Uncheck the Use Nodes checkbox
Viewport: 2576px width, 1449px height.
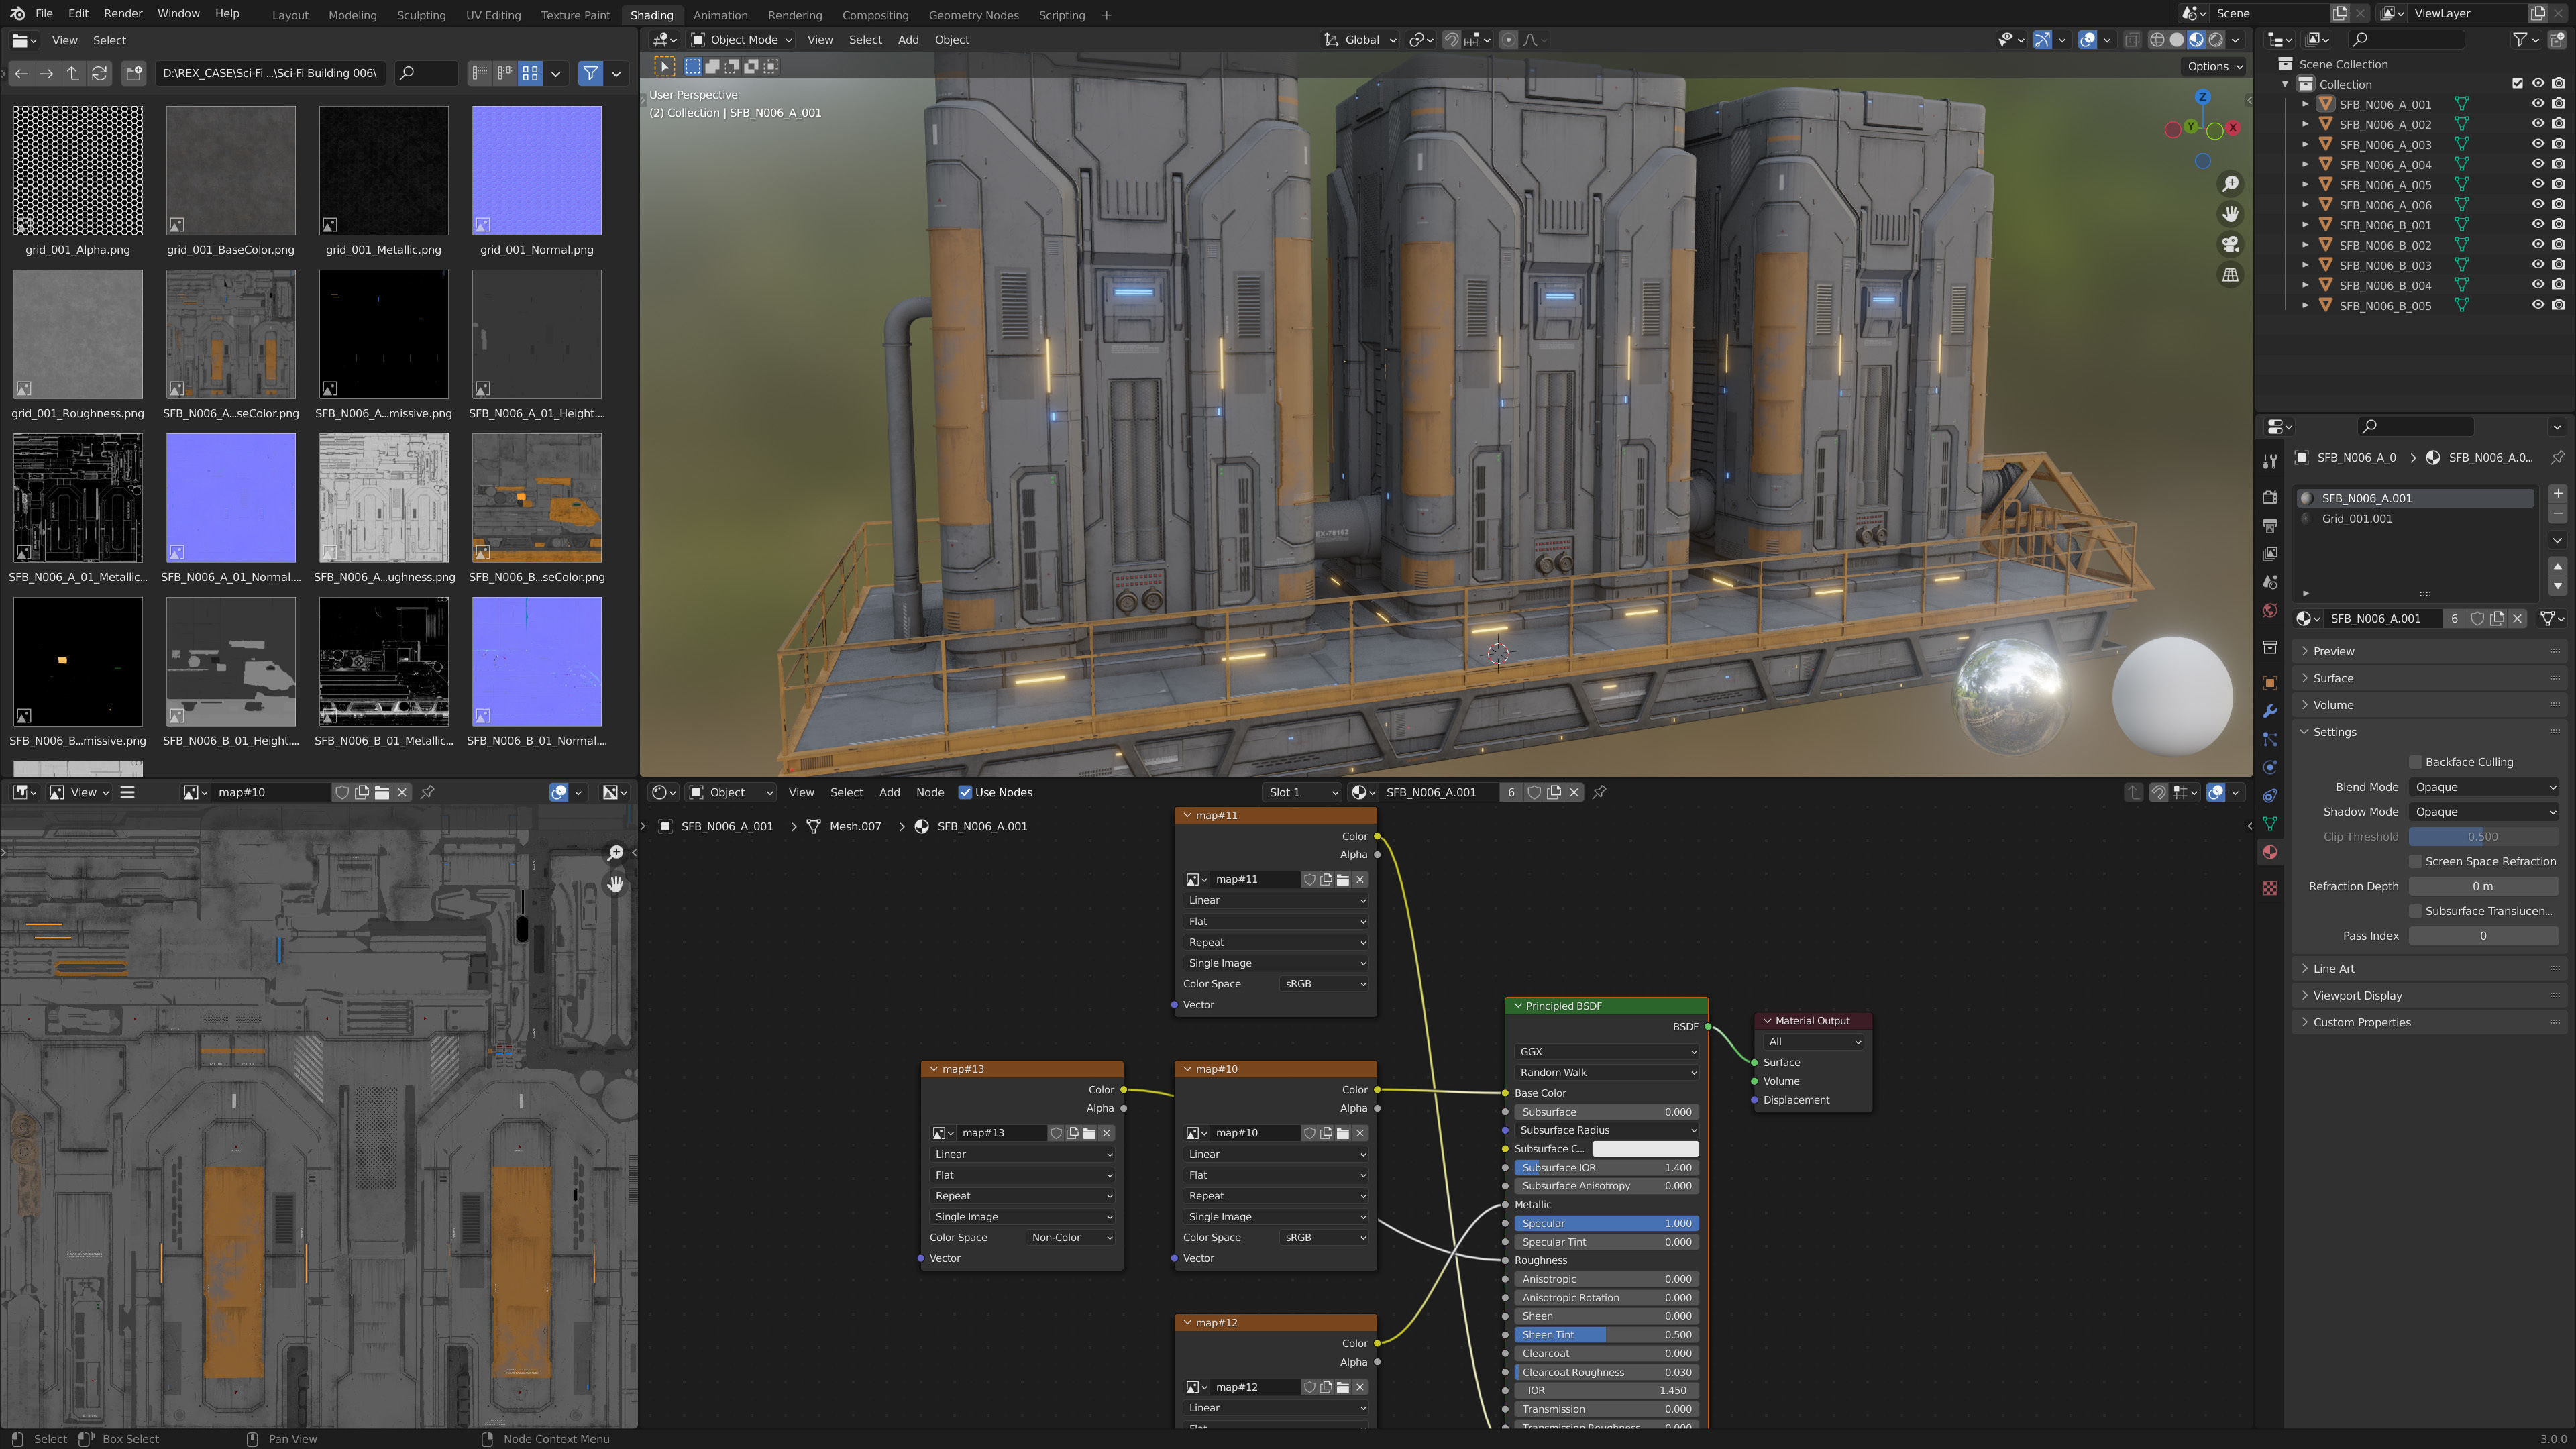tap(965, 792)
